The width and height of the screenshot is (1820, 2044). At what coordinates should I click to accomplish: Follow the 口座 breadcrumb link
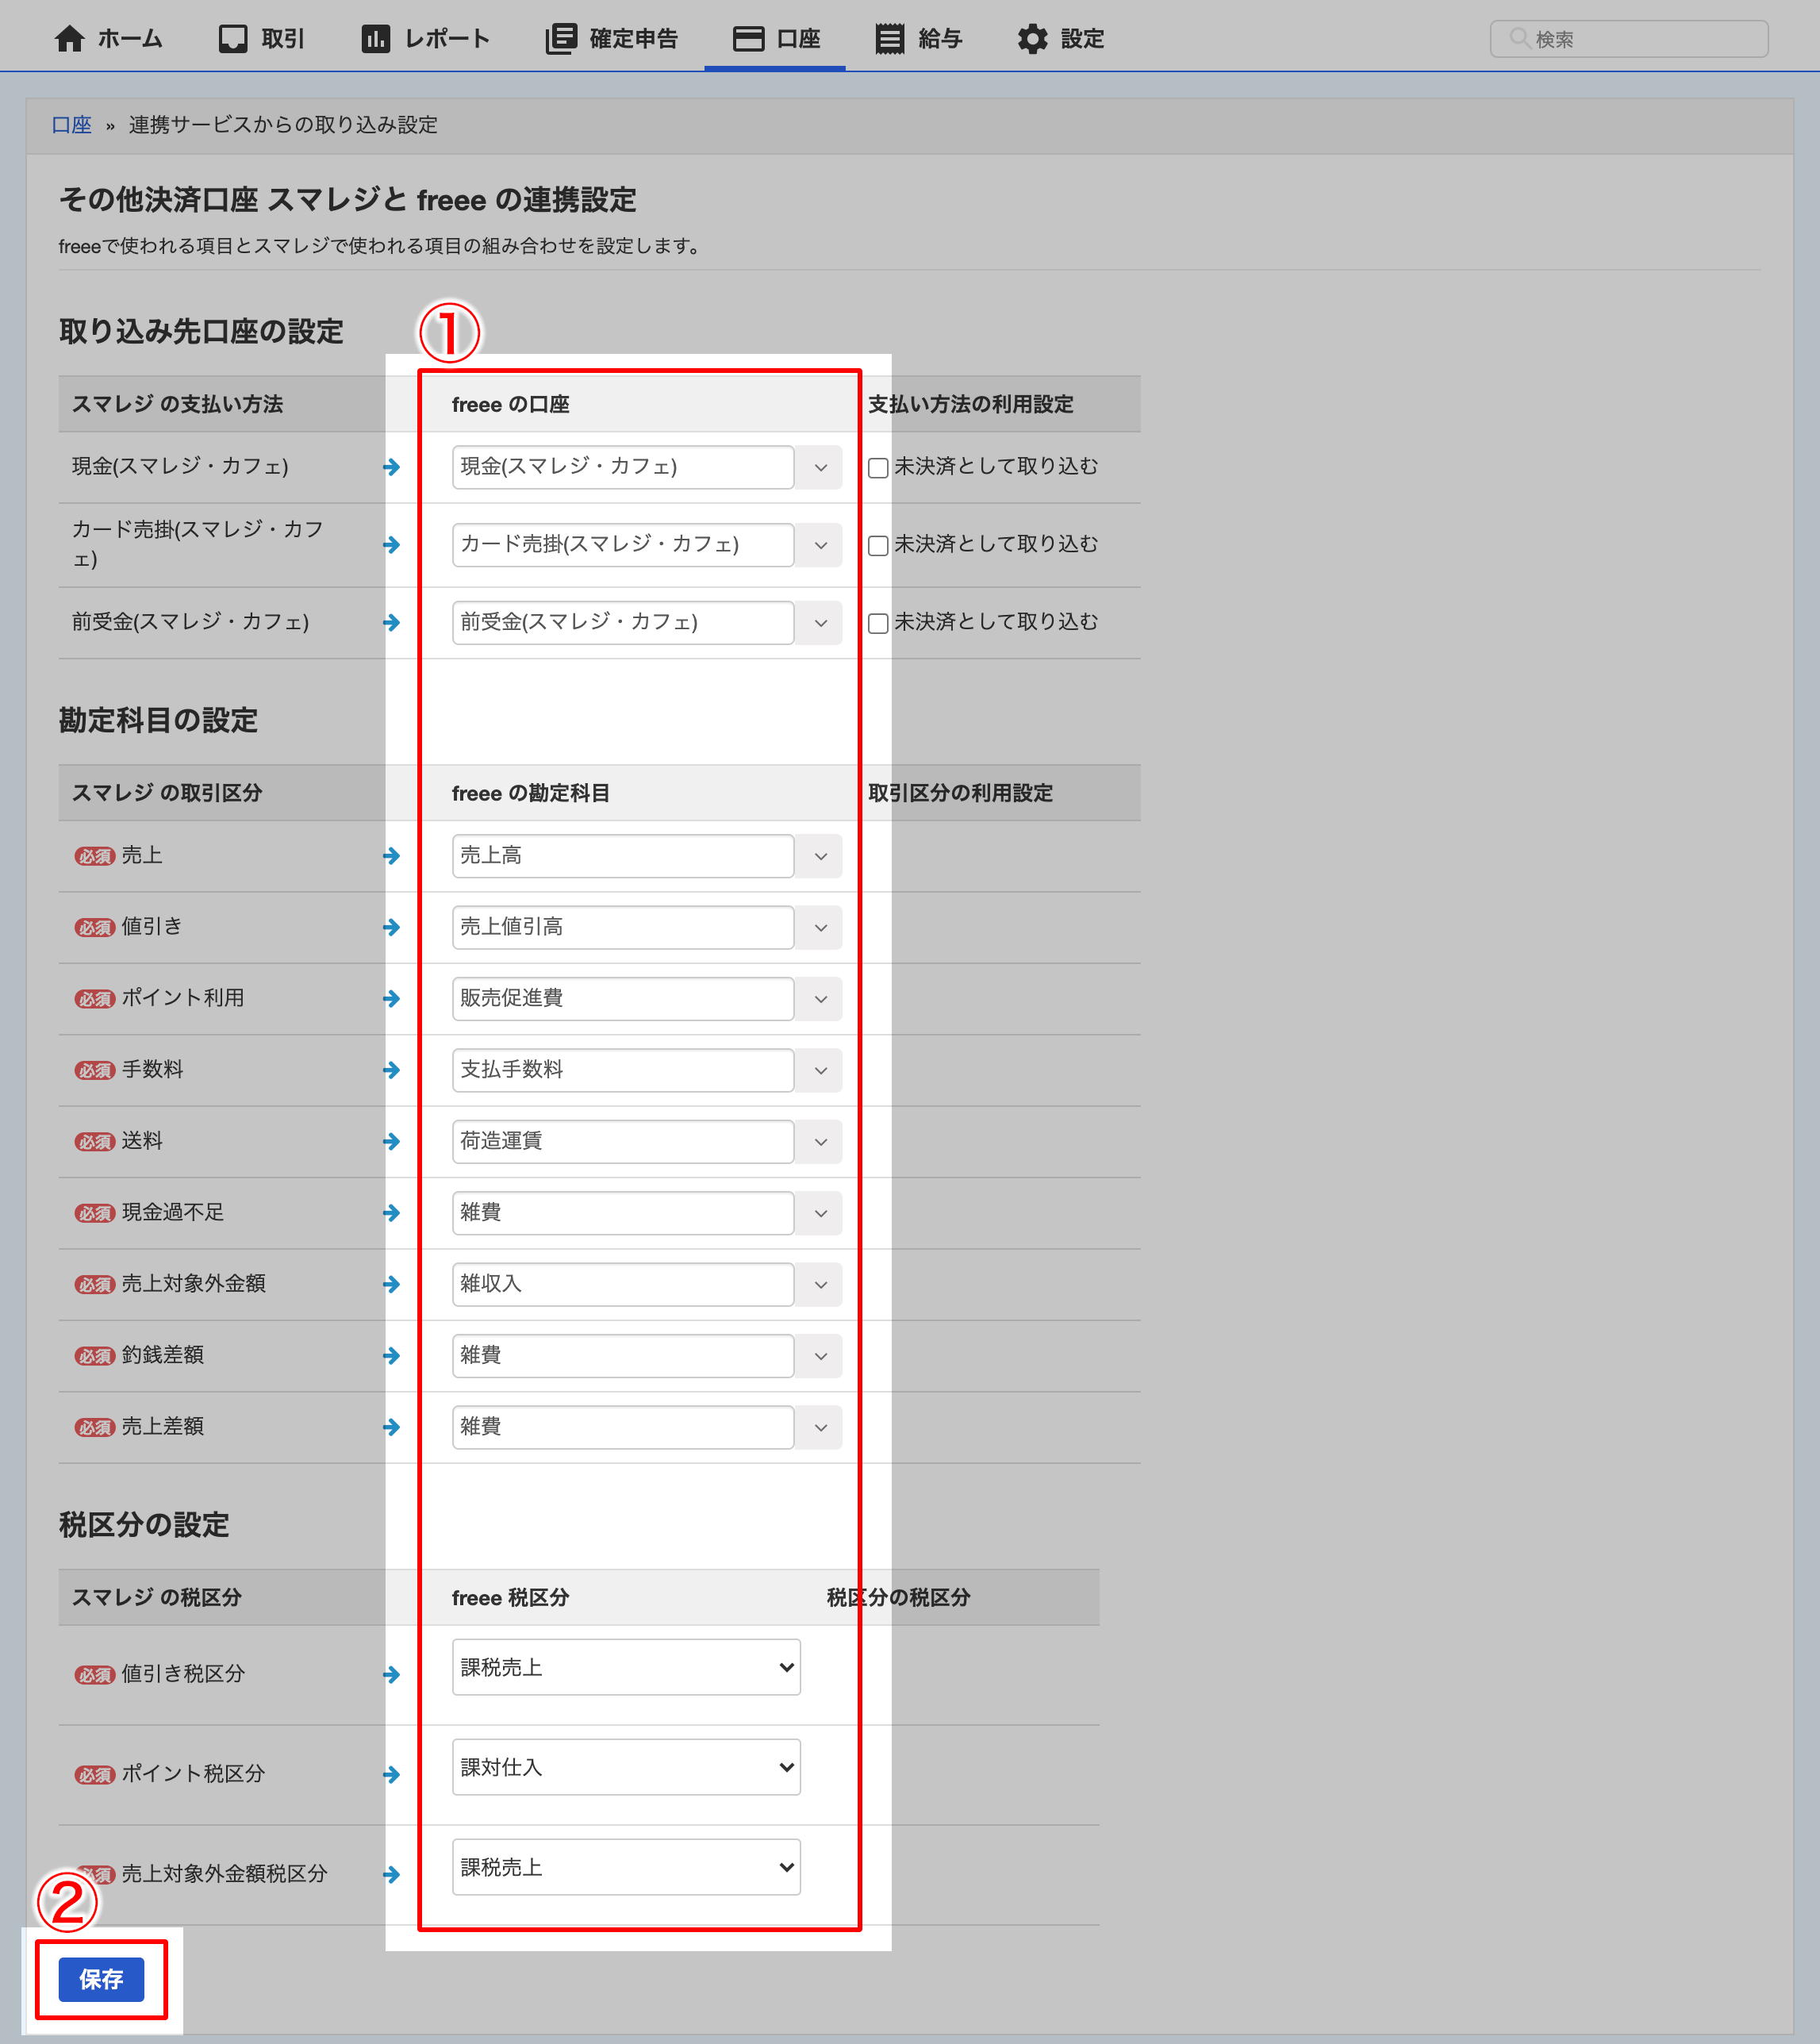click(71, 125)
